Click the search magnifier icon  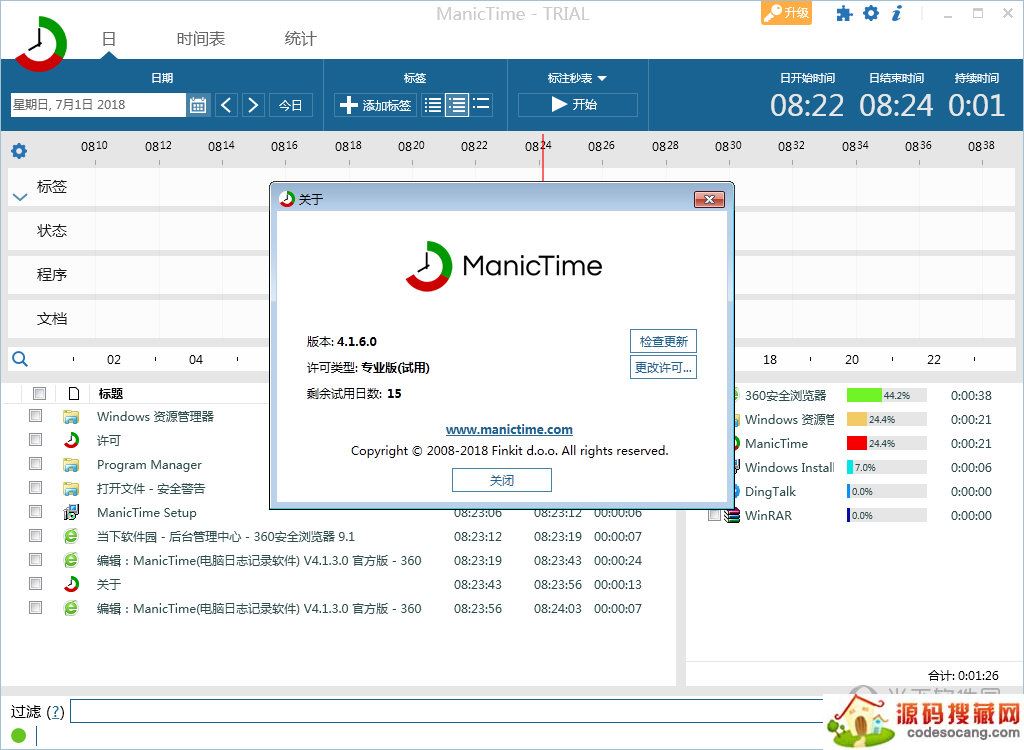coord(20,359)
